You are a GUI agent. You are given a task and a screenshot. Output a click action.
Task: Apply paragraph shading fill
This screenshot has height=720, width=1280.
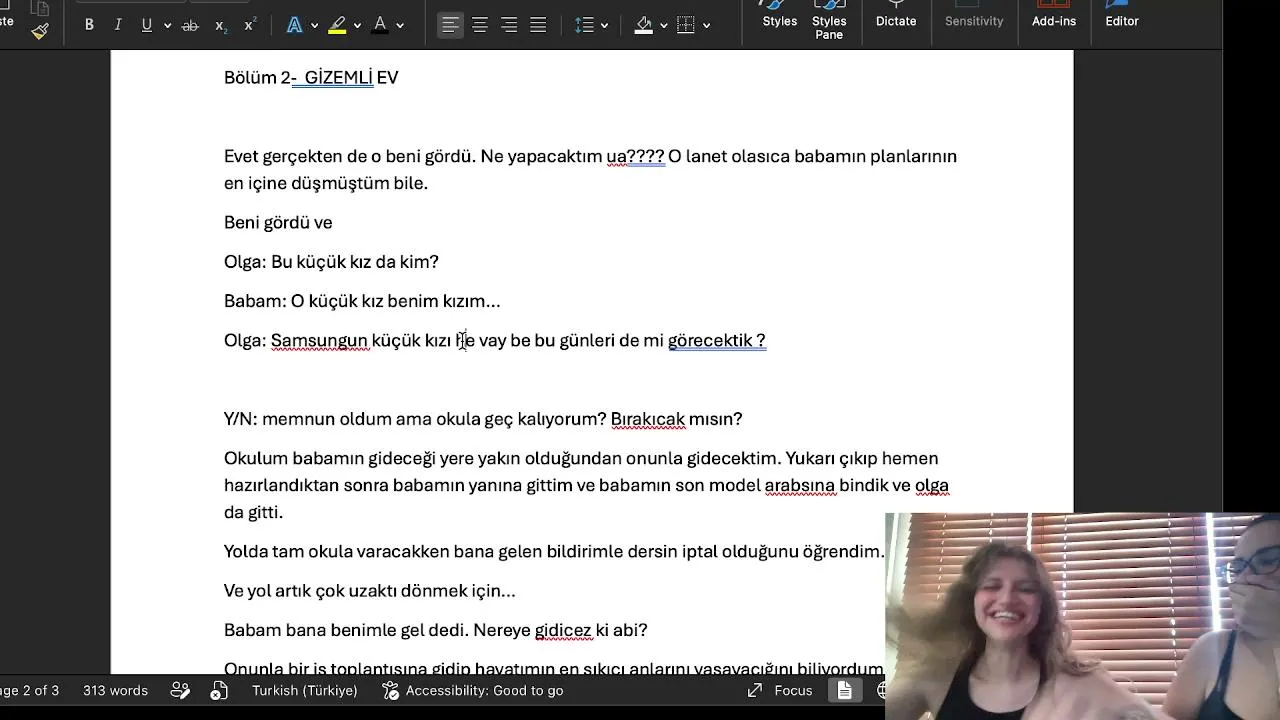644,25
